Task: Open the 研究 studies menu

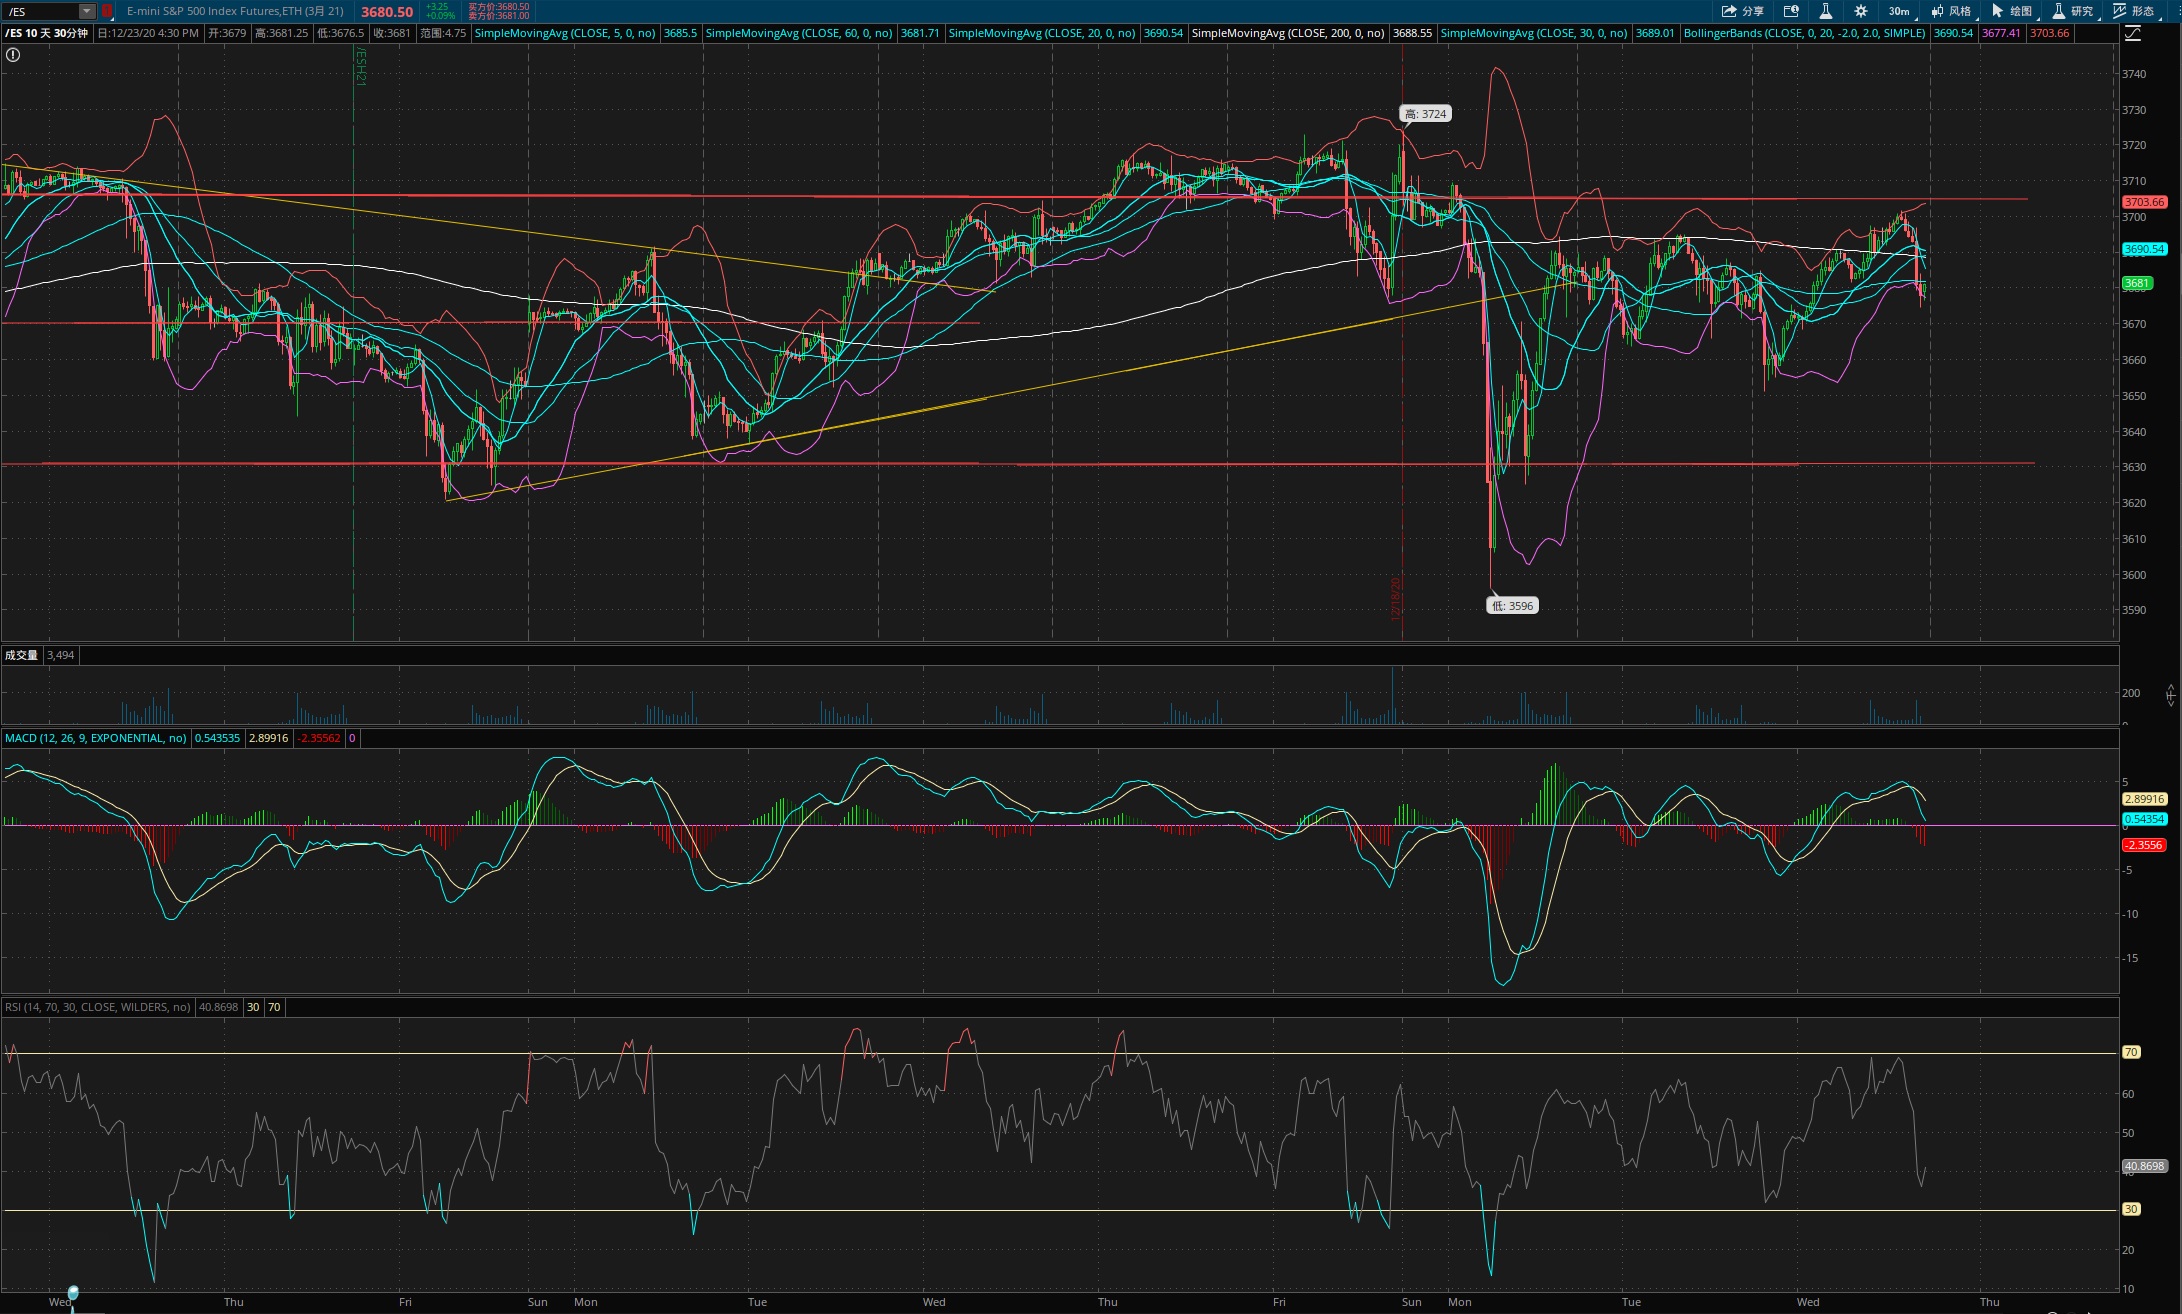Action: (x=2073, y=11)
